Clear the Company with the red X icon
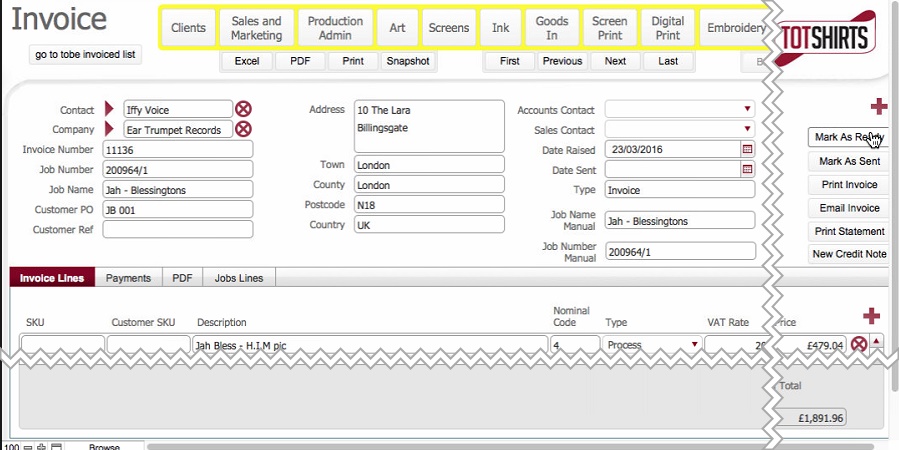The width and height of the screenshot is (899, 450). pyautogui.click(x=243, y=129)
